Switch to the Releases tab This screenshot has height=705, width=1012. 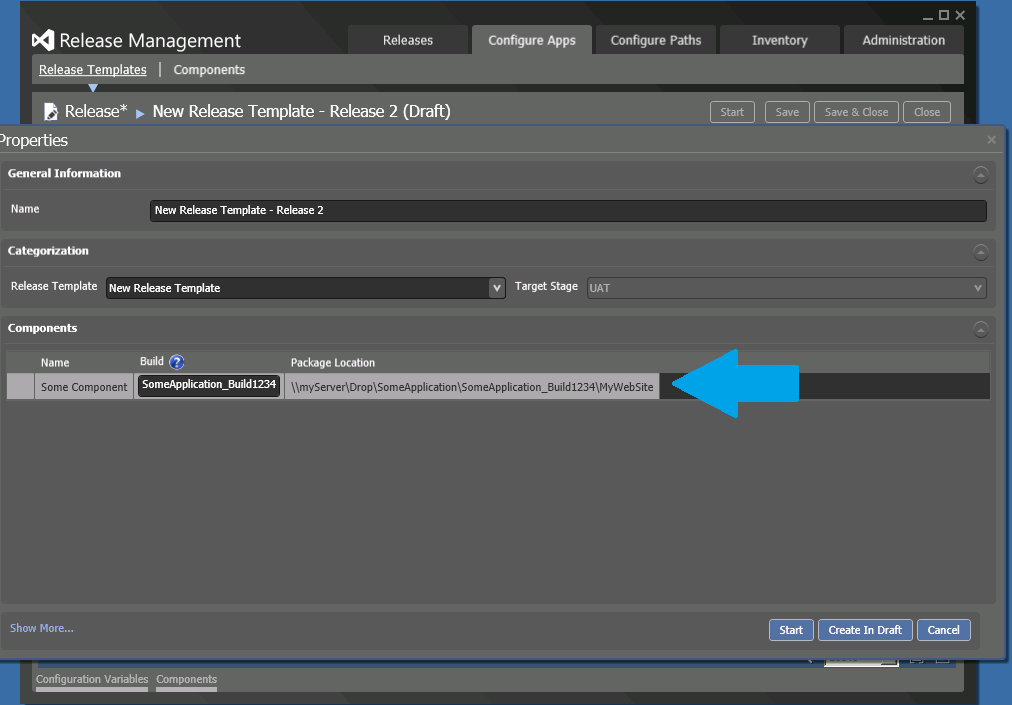tap(408, 40)
